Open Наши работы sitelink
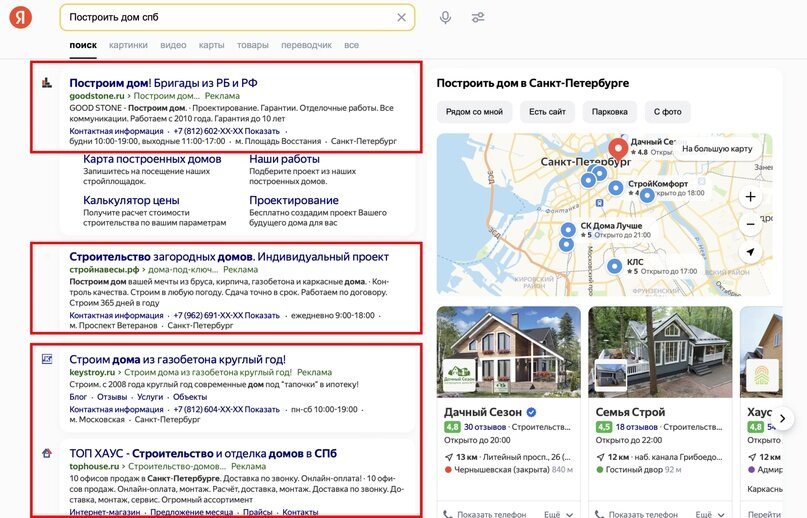This screenshot has width=807, height=518. 284,159
